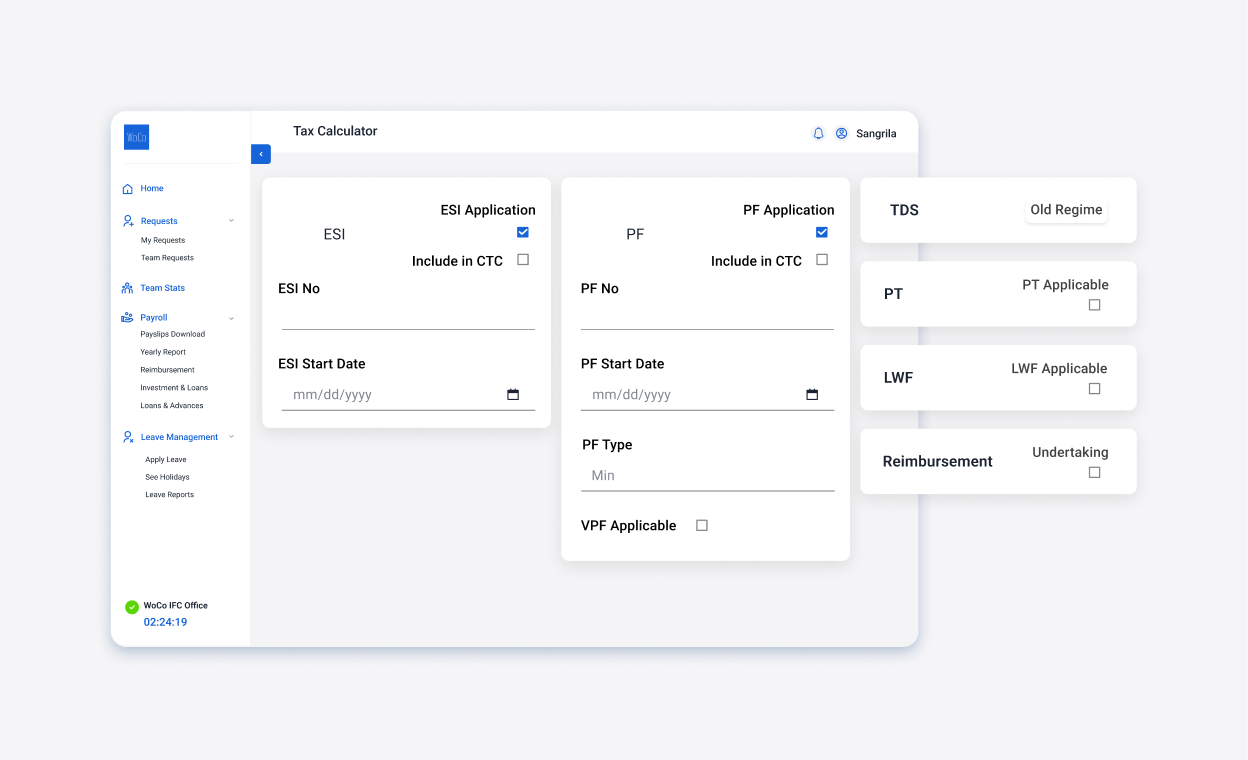Image resolution: width=1248 pixels, height=760 pixels.
Task: Open the Leave Management menu item
Action: coord(179,437)
